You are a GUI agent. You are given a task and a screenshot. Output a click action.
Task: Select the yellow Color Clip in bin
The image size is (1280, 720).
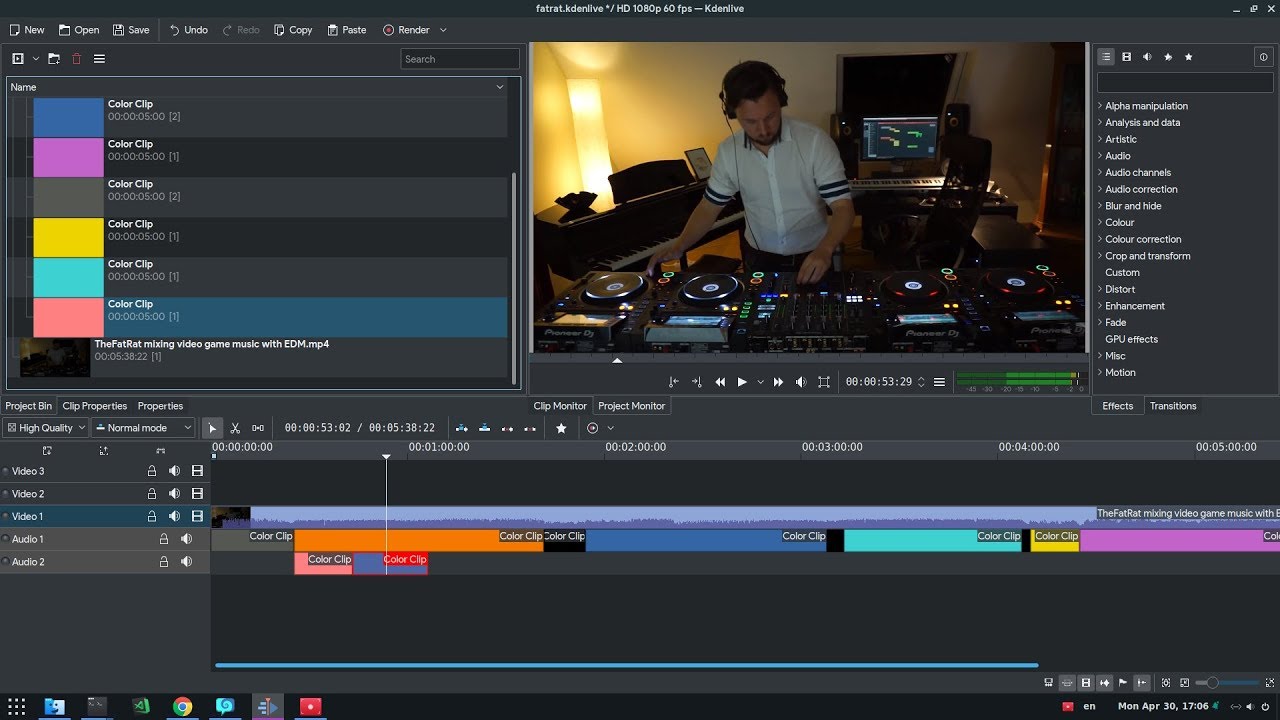tap(270, 237)
